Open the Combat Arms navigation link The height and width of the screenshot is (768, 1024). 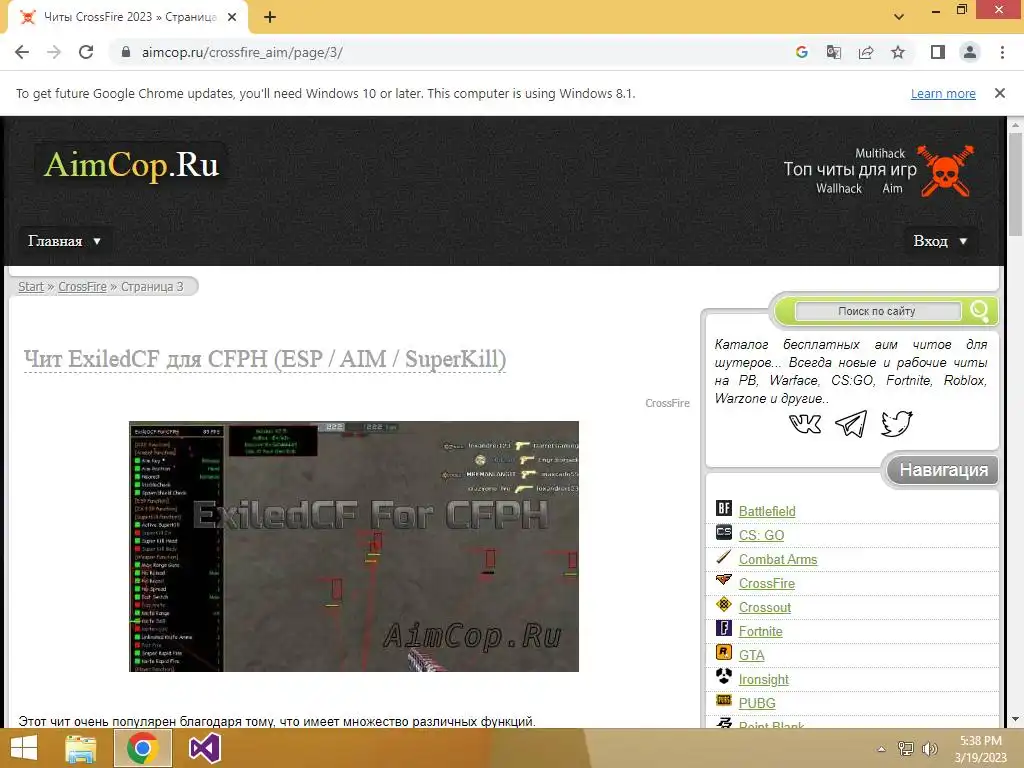778,560
